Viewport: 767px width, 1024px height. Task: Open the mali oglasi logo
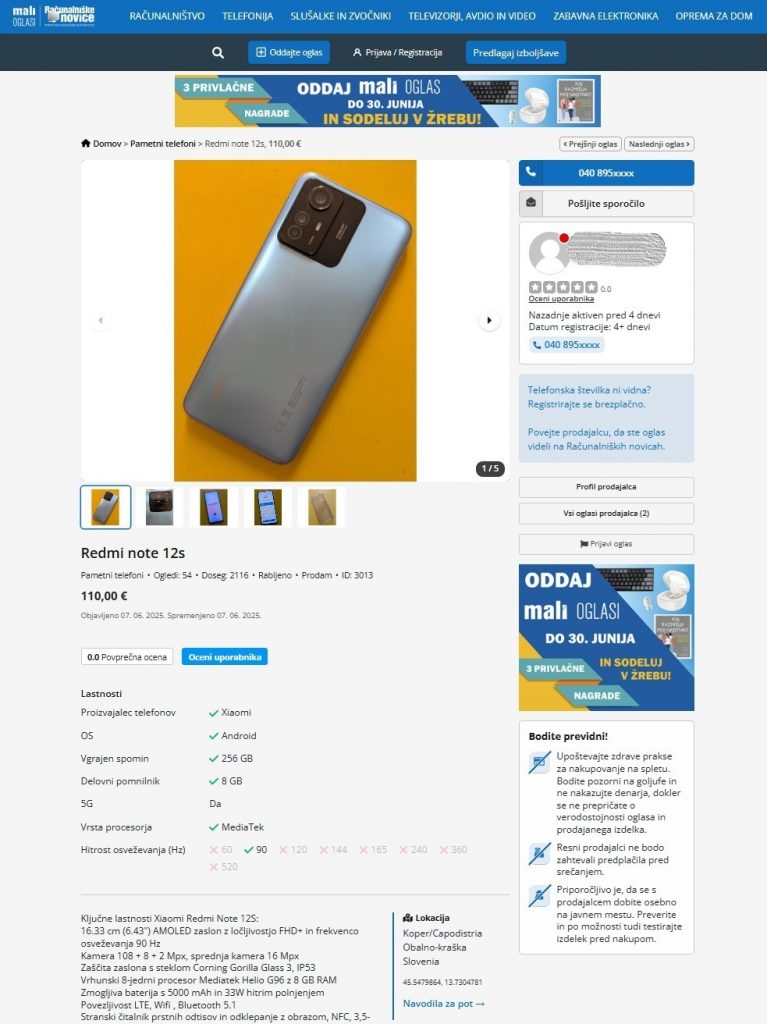[24, 16]
